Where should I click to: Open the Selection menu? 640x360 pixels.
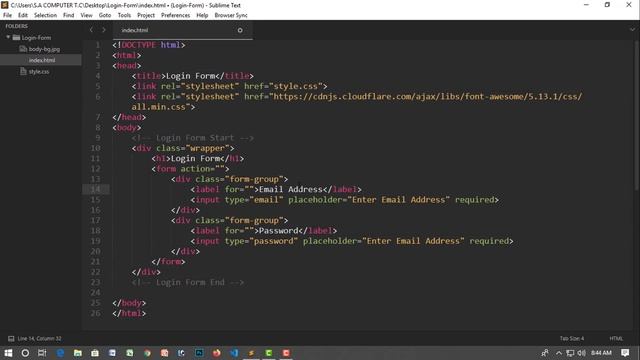pyautogui.click(x=45, y=15)
